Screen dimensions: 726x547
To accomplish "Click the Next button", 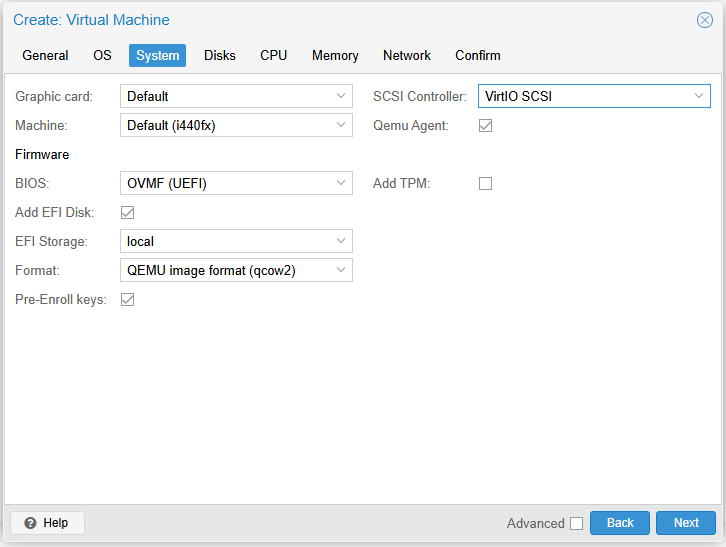I will click(x=686, y=523).
